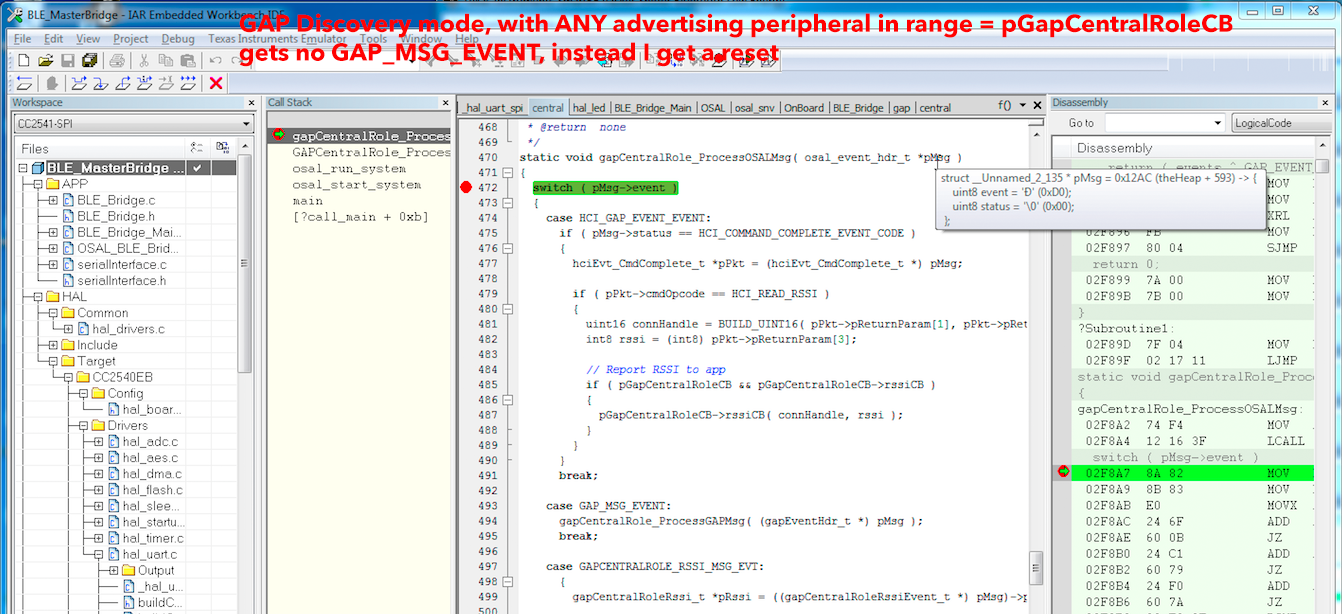Click the Cut scissors icon
Image resolution: width=1342 pixels, height=614 pixels.
coord(144,61)
